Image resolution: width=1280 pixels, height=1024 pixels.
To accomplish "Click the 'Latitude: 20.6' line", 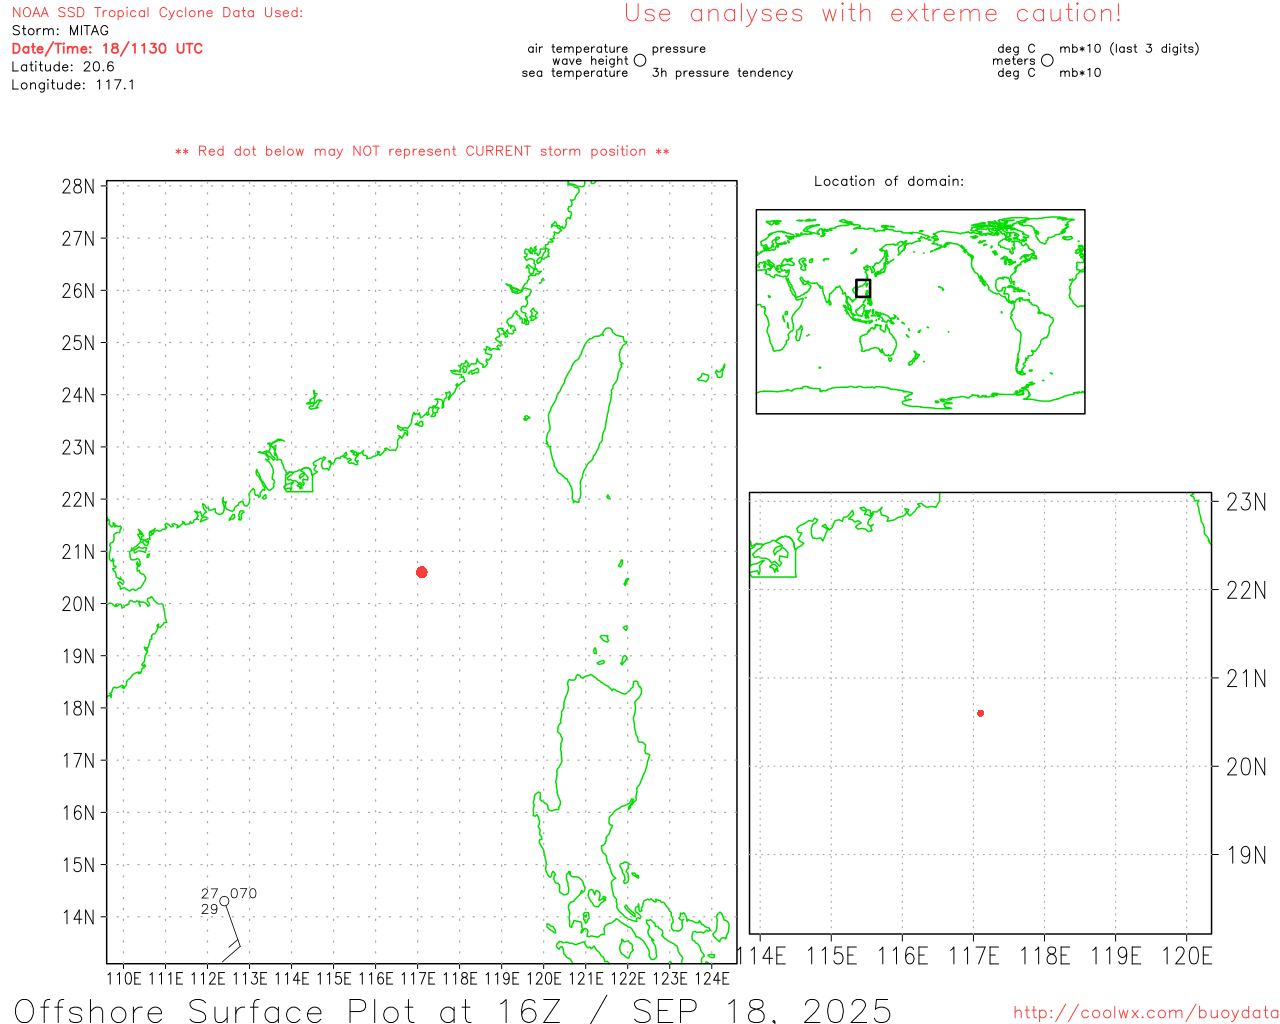I will pyautogui.click(x=63, y=67).
